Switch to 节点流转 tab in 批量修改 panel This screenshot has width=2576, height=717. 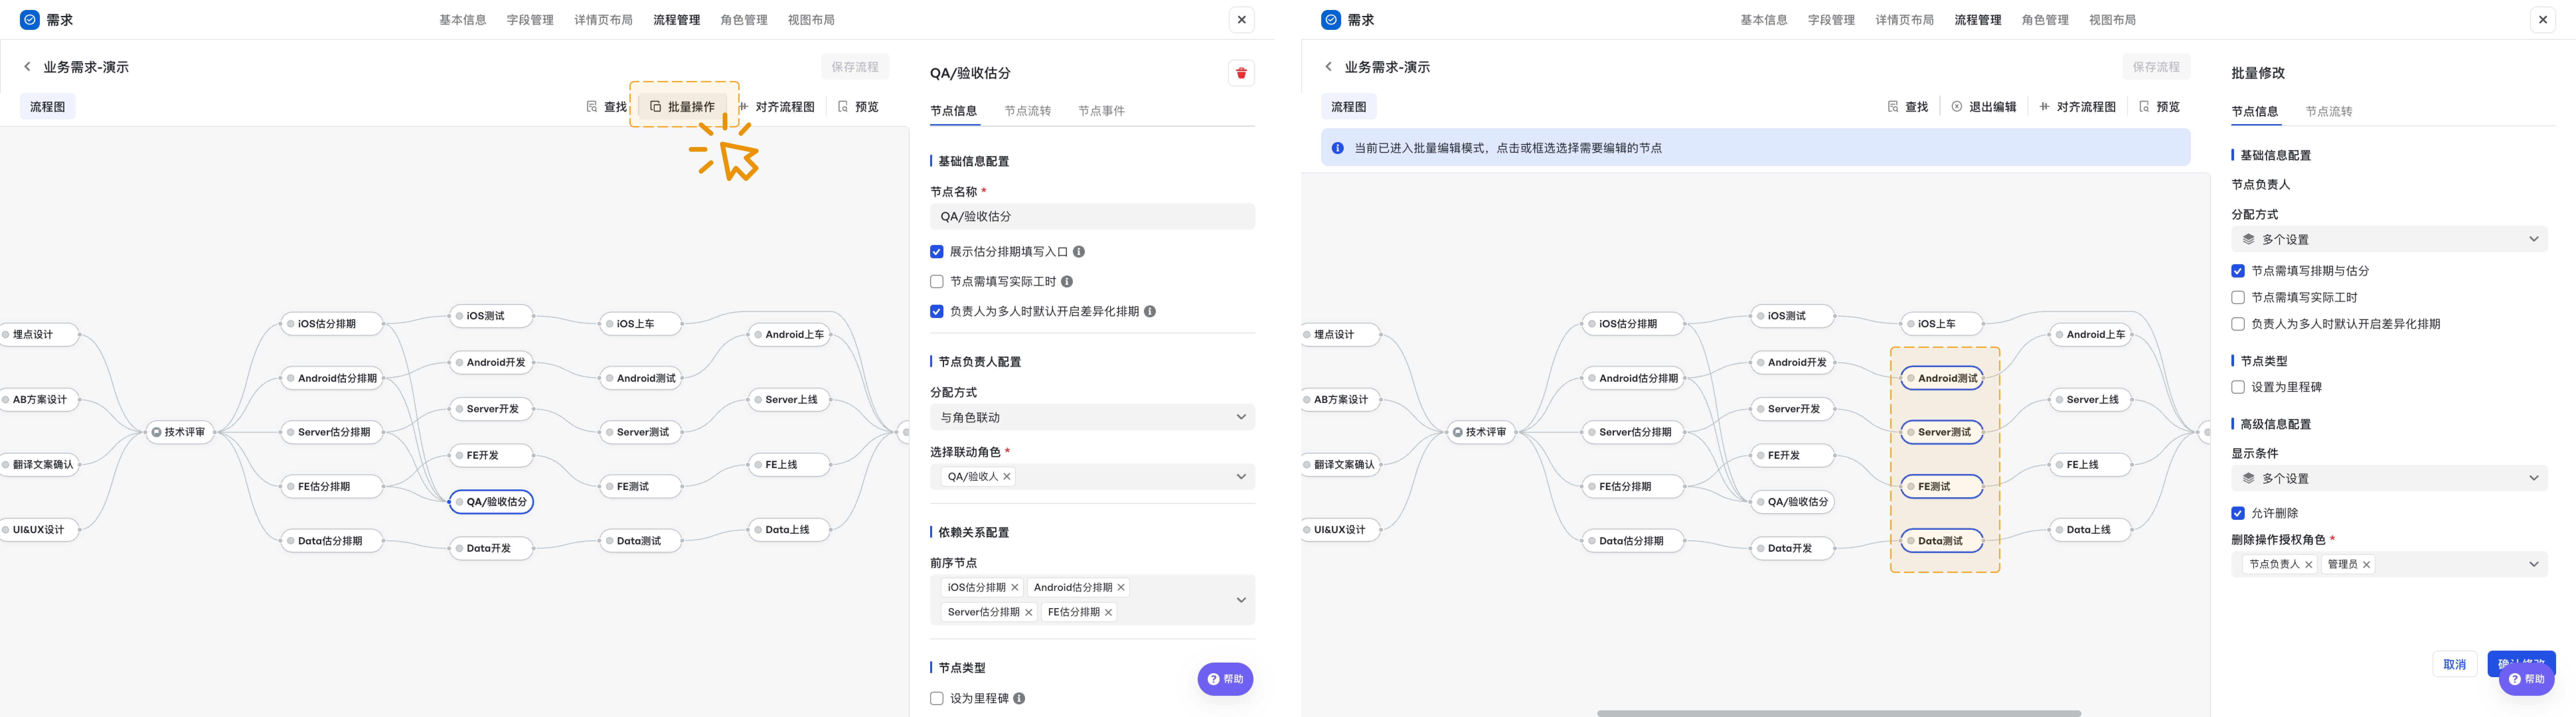(2329, 112)
